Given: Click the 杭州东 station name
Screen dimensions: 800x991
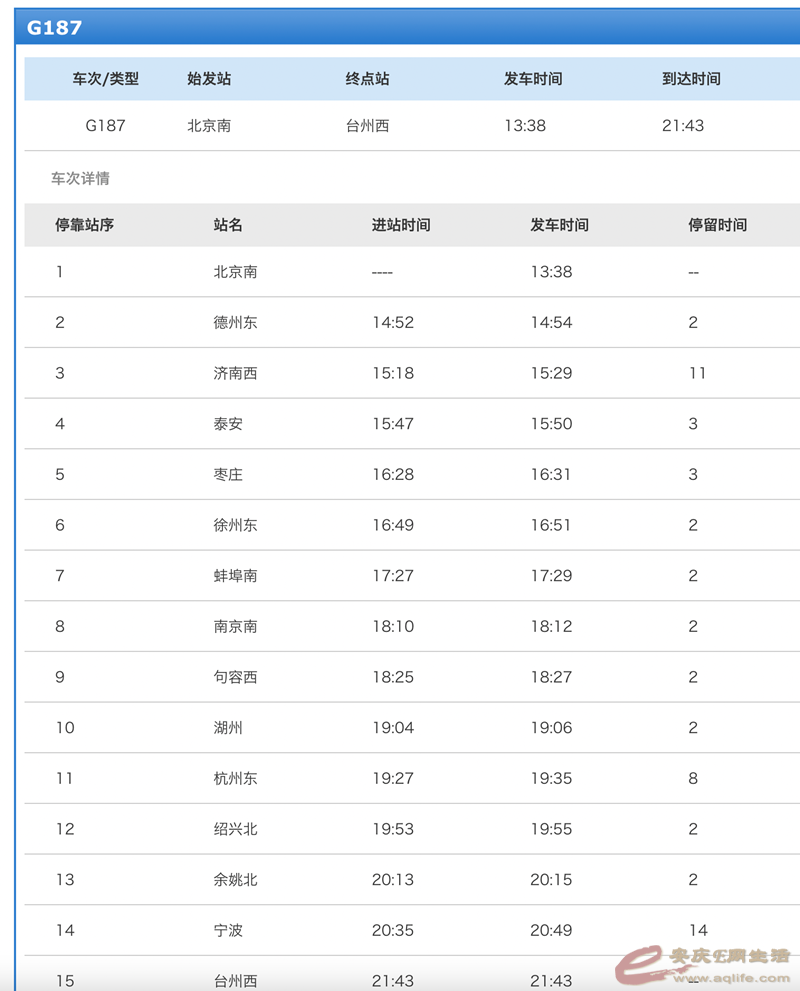Looking at the screenshot, I should pyautogui.click(x=235, y=778).
